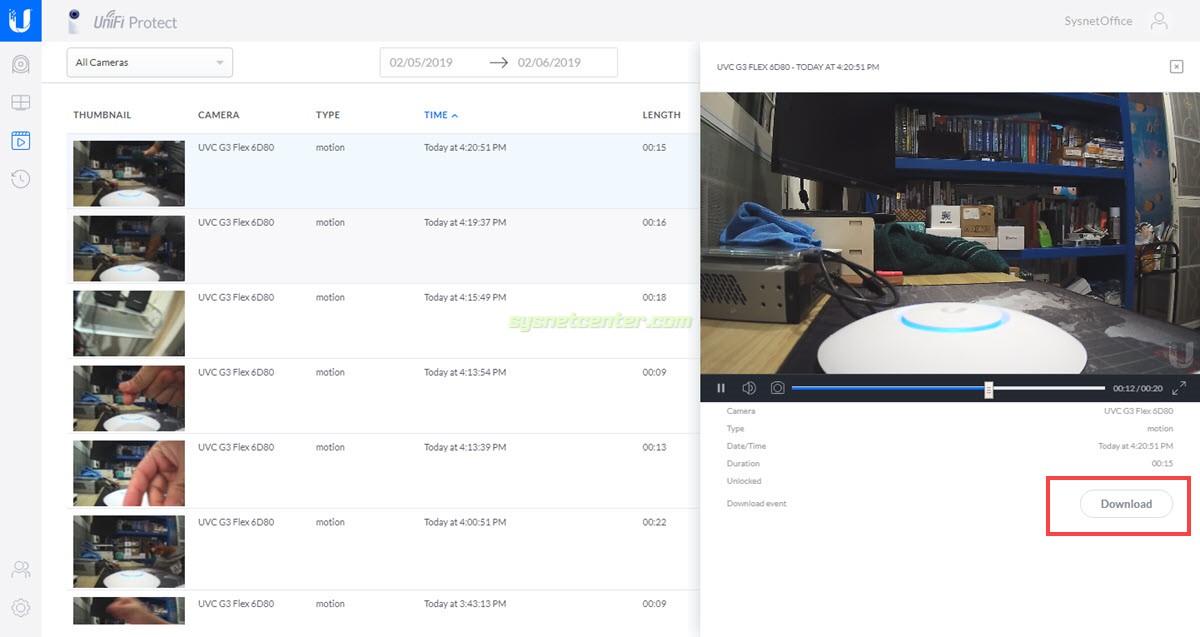Click the 'Unlocked' status label
The width and height of the screenshot is (1200, 637).
pos(744,481)
